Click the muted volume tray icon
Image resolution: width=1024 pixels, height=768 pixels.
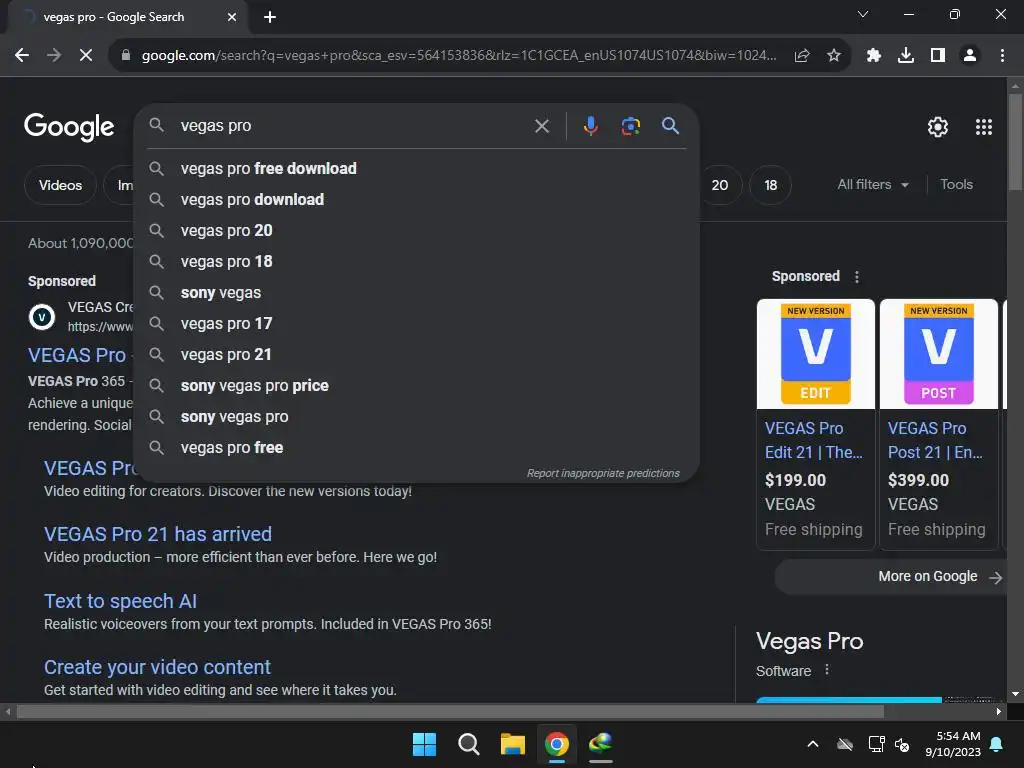(x=903, y=744)
